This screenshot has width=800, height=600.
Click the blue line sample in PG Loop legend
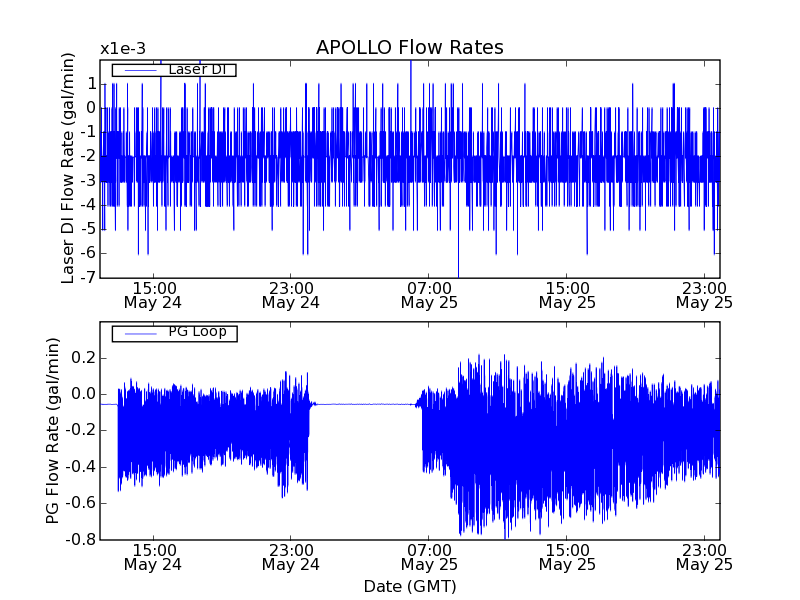(x=138, y=333)
